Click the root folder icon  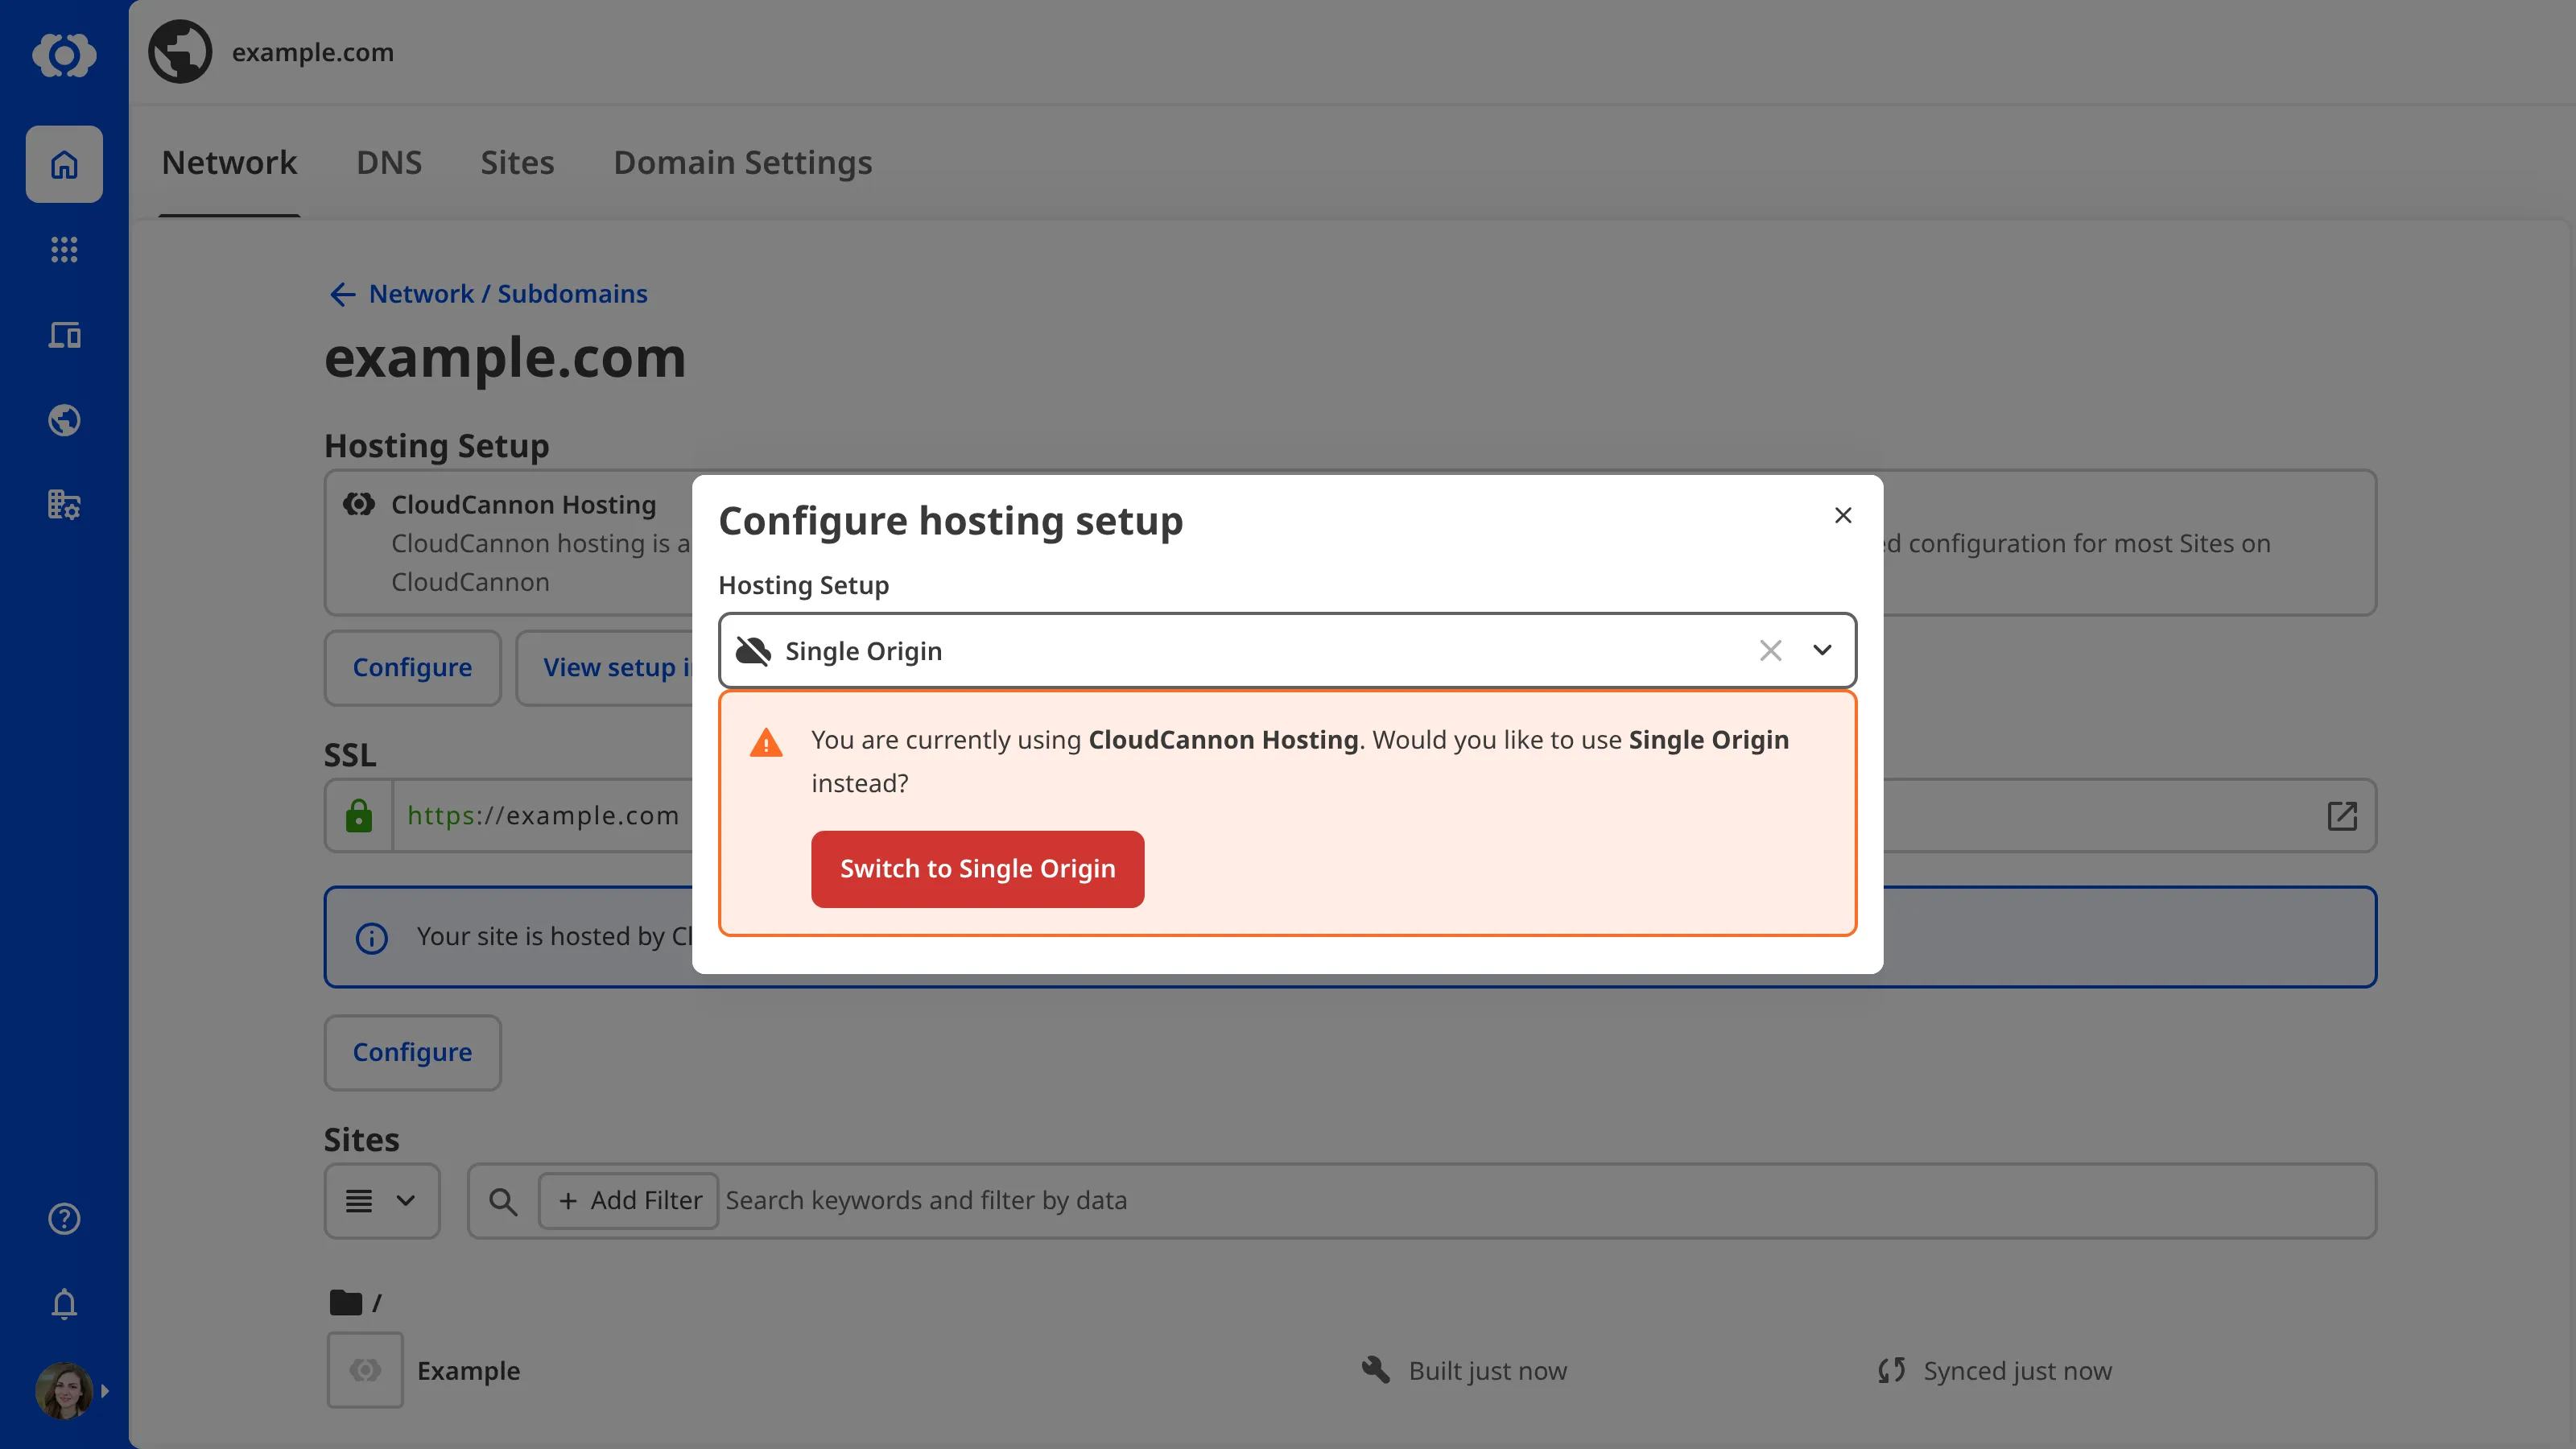point(346,1302)
